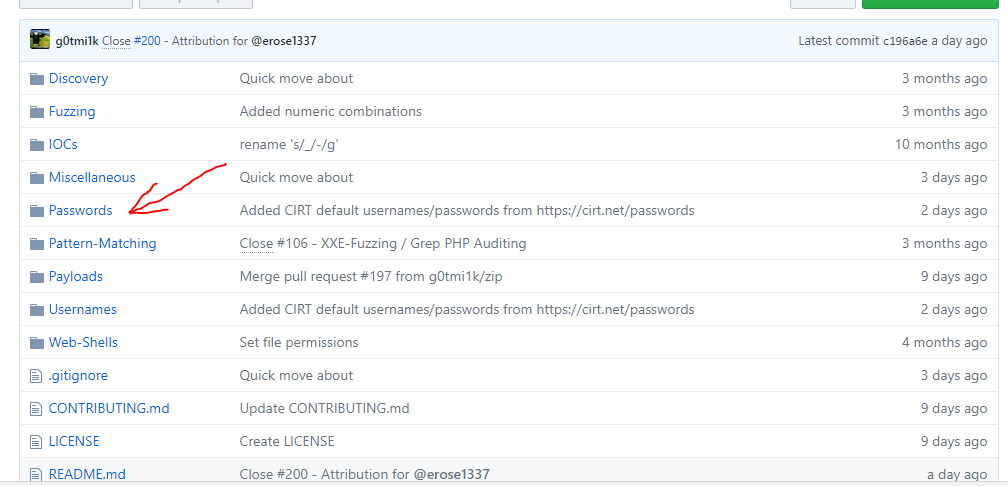Click the IOCs folder icon
Screen dimensions: 1008x486
pyautogui.click(x=37, y=145)
